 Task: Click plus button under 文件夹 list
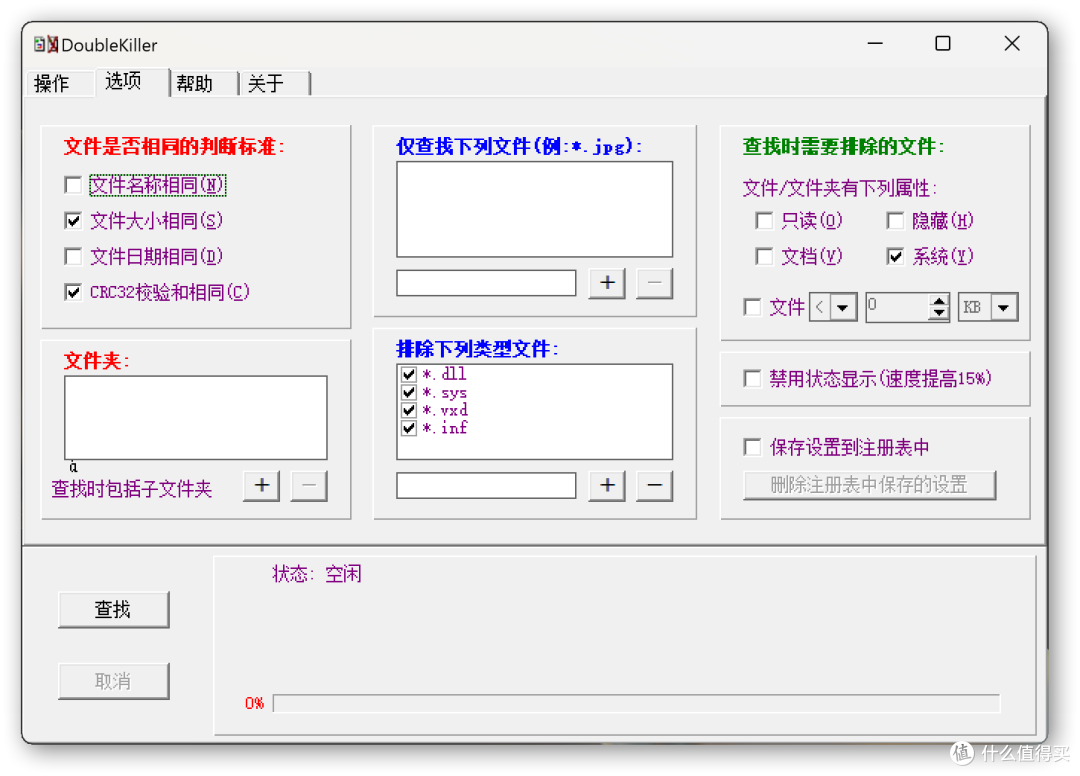tap(262, 486)
